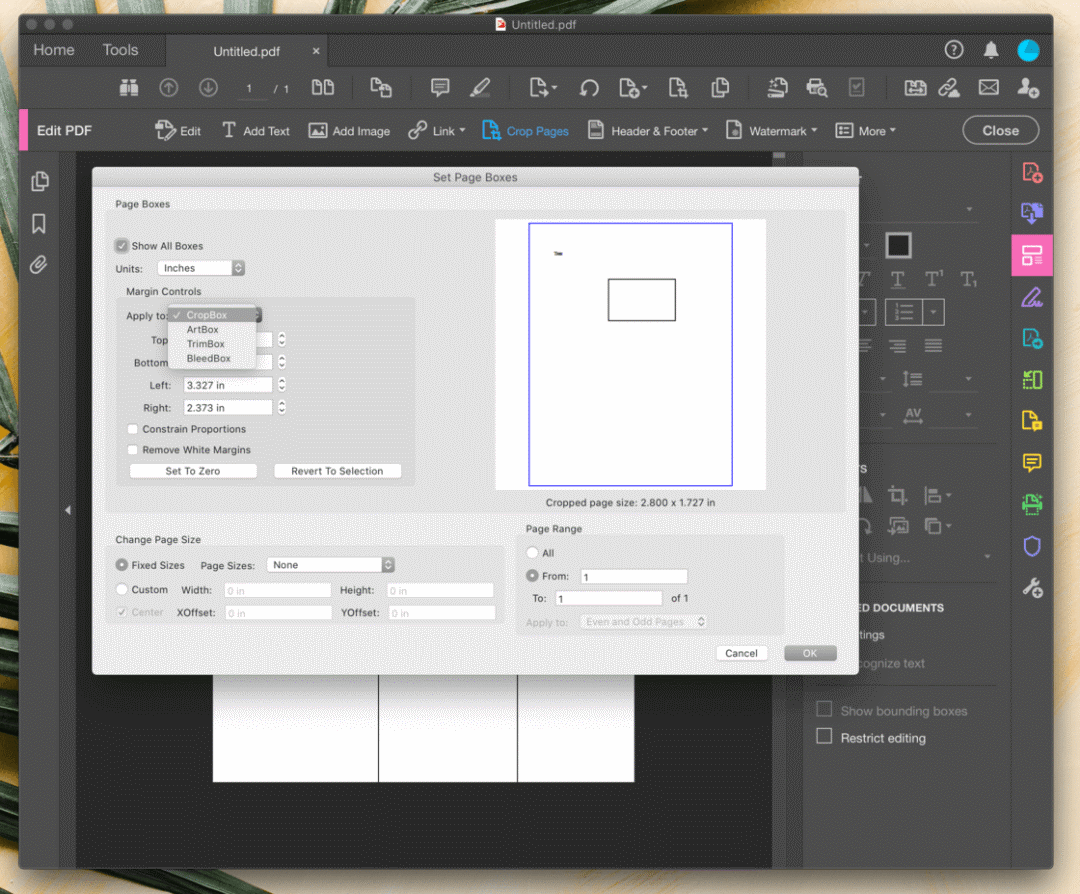Viewport: 1080px width, 894px height.
Task: Click the notifications bell icon
Action: (991, 50)
